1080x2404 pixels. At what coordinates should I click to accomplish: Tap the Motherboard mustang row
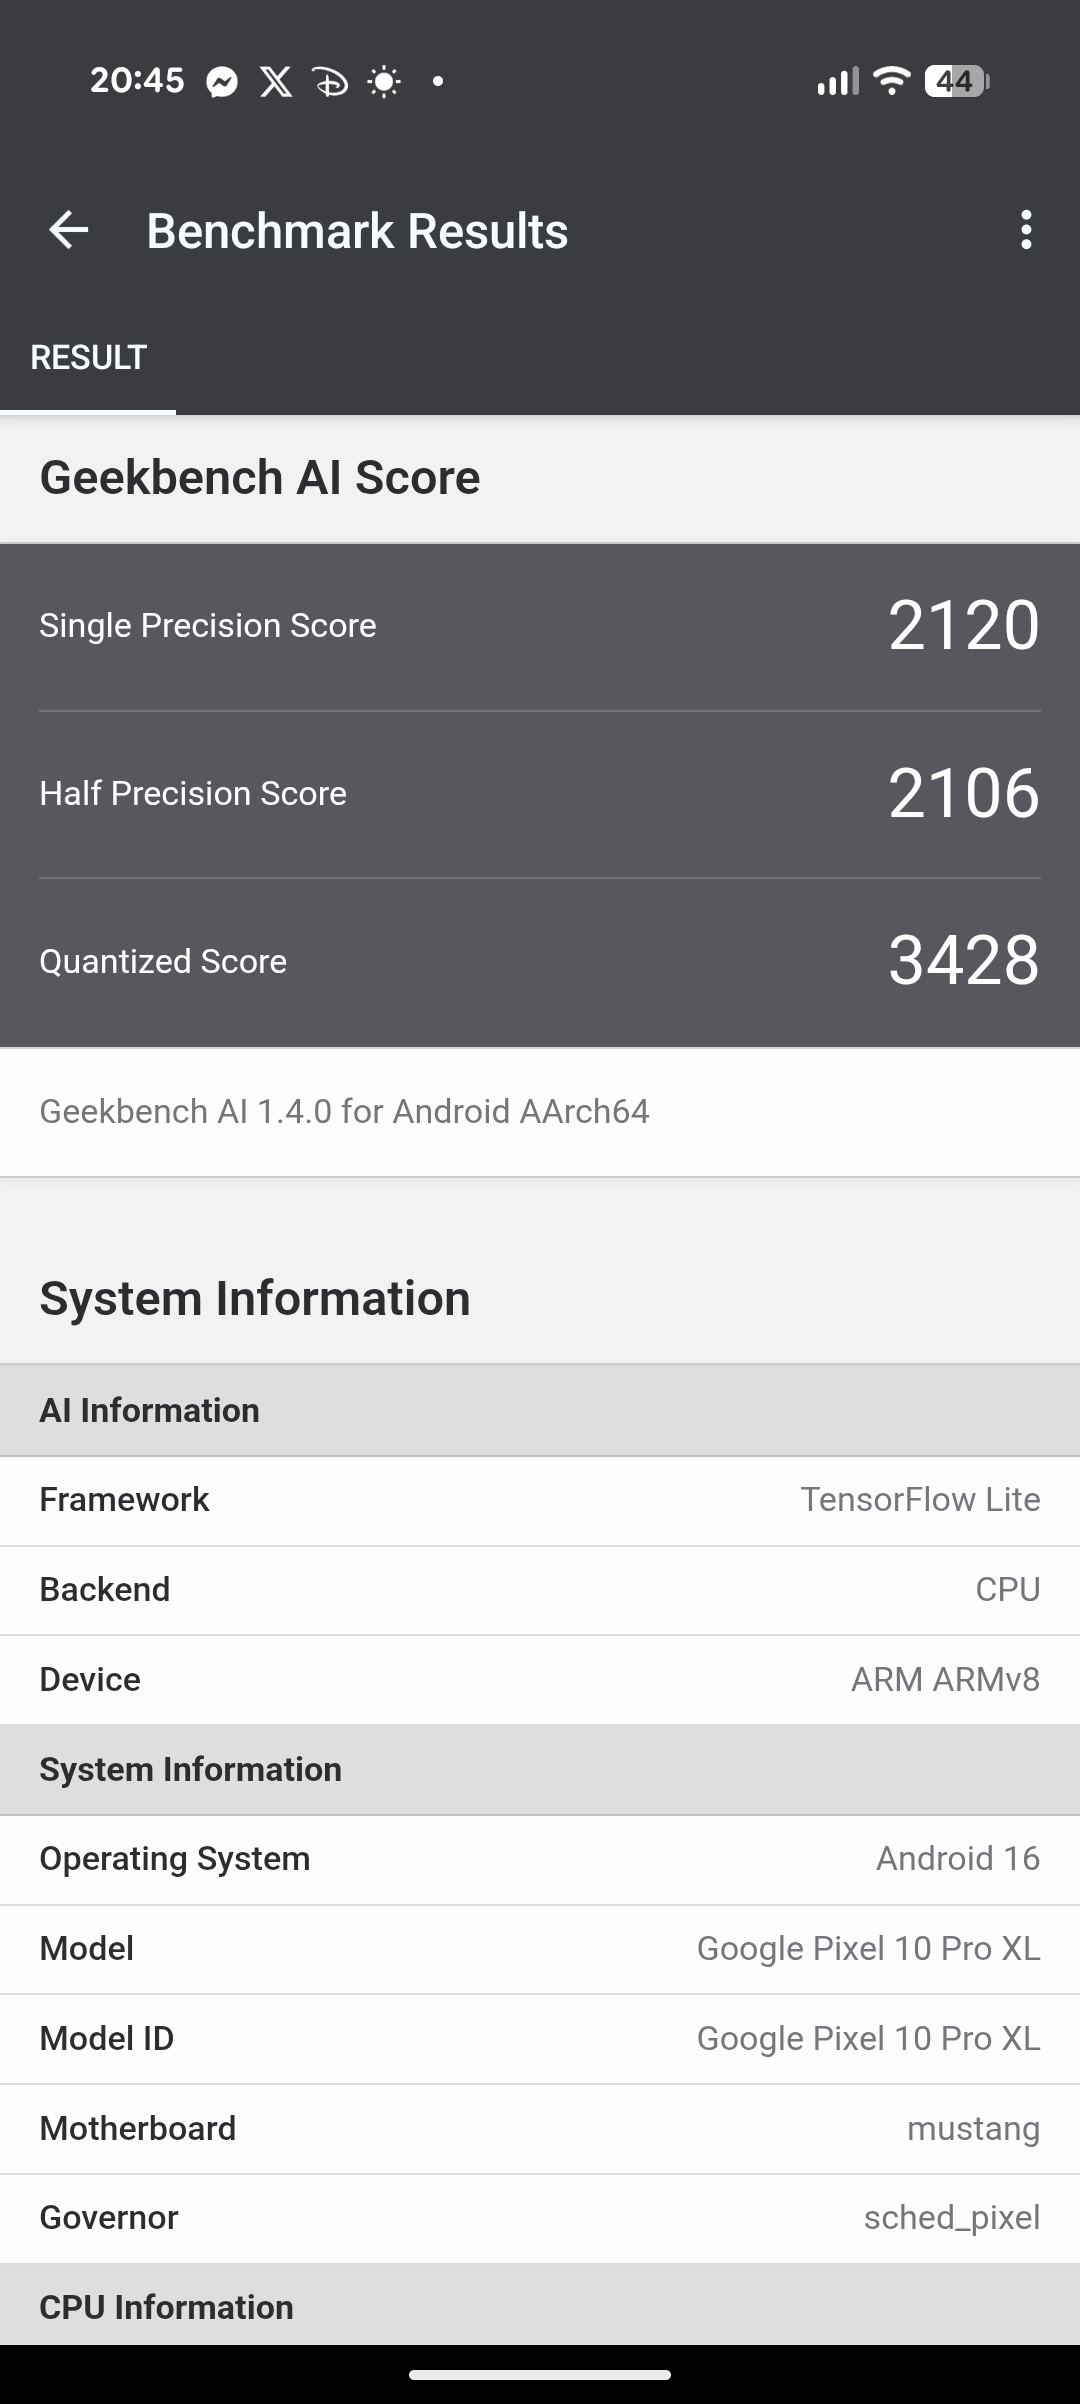[540, 2128]
